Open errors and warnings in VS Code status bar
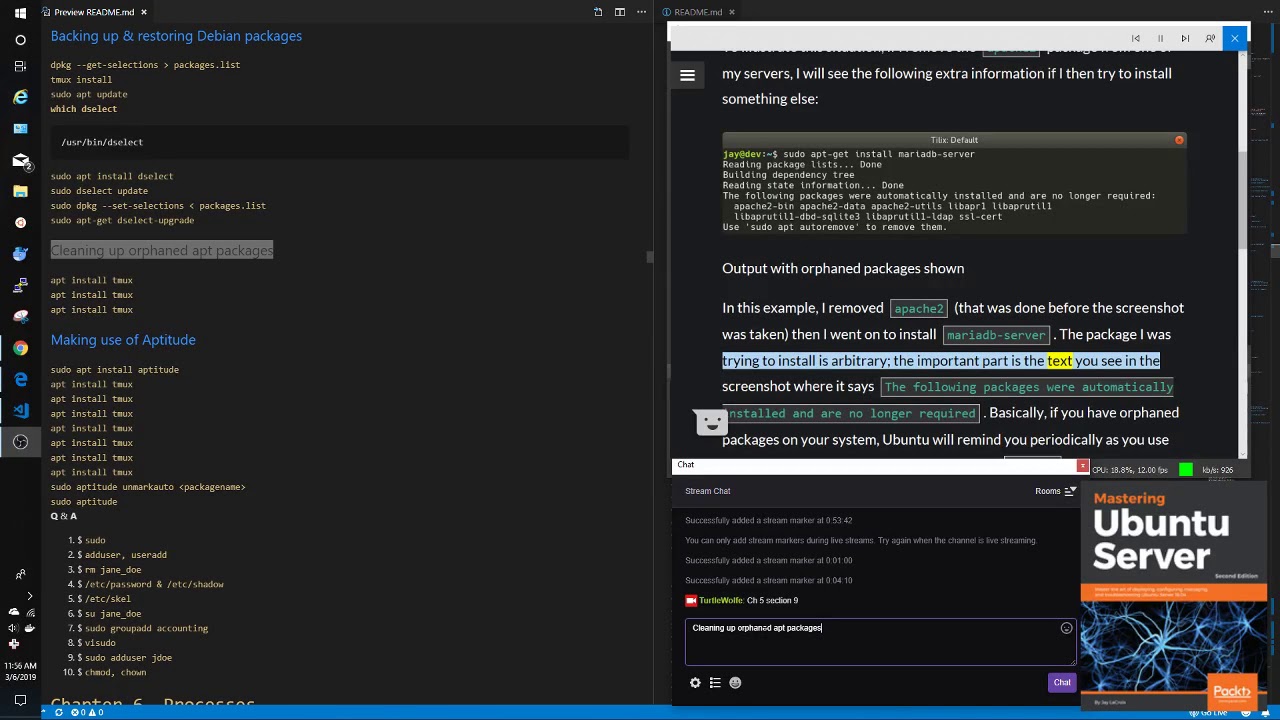This screenshot has width=1280, height=720. pos(87,713)
